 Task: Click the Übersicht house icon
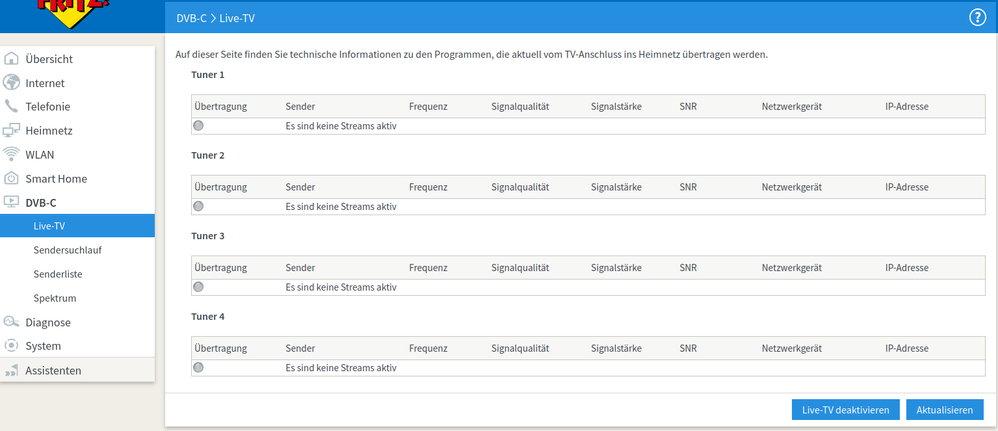click(12, 59)
